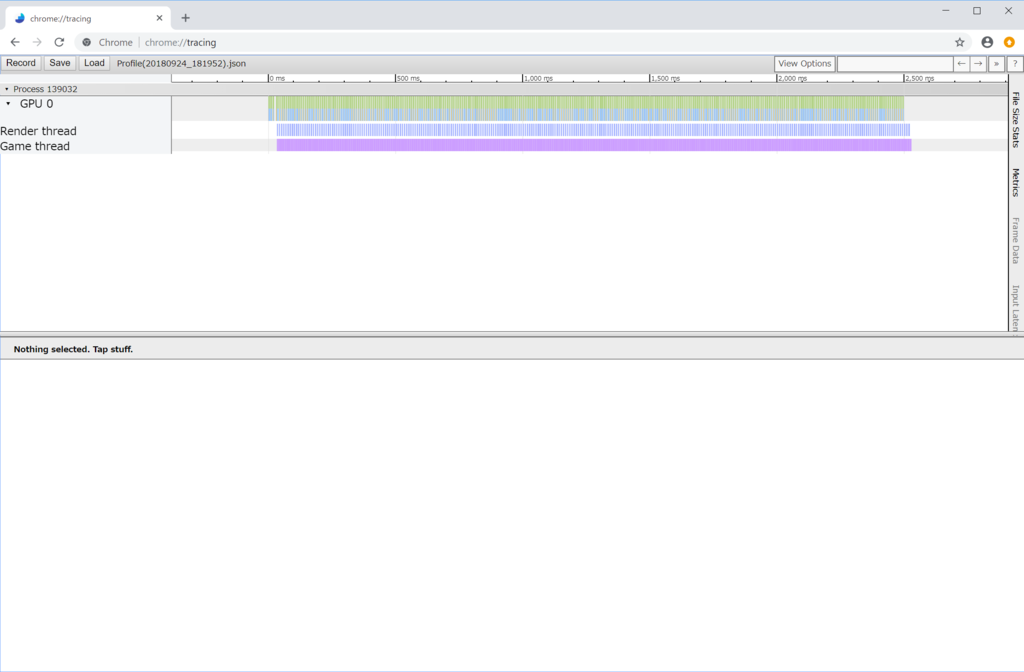Image resolution: width=1024 pixels, height=672 pixels.
Task: Click the Save button
Action: pos(59,63)
